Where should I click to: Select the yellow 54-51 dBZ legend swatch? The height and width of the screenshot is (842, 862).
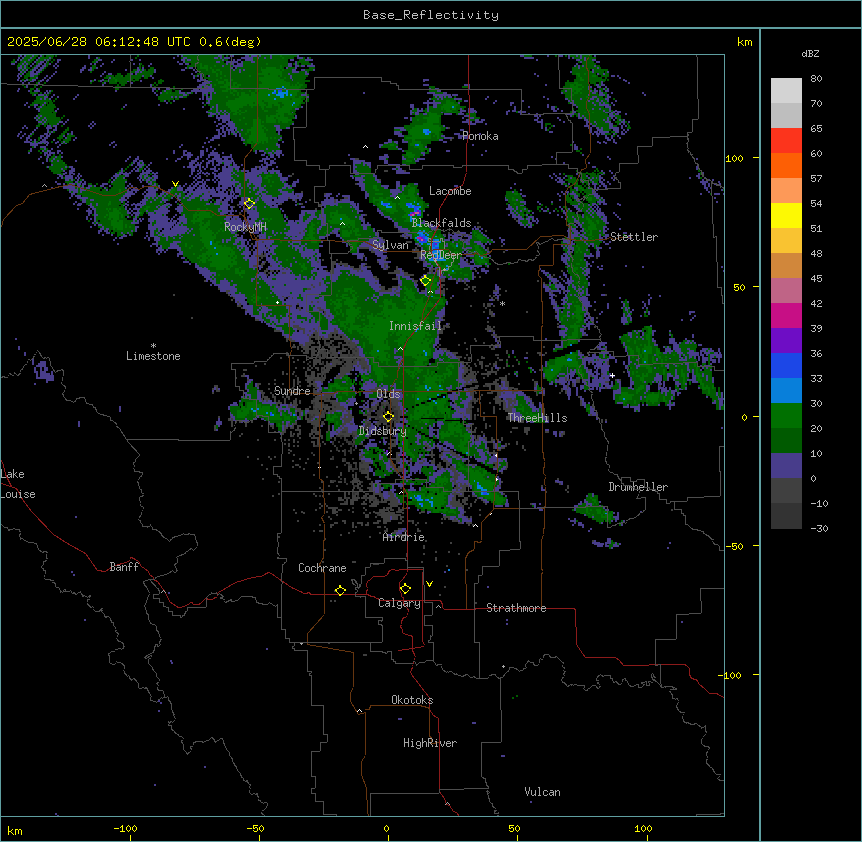click(786, 215)
